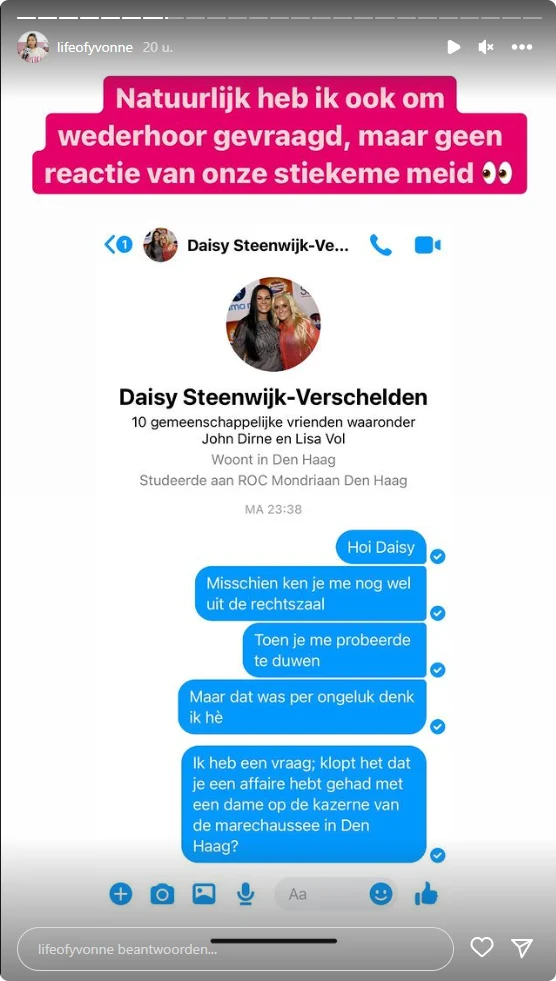This screenshot has width=556, height=981.
Task: Start a voice call with Daisy
Action: [380, 245]
